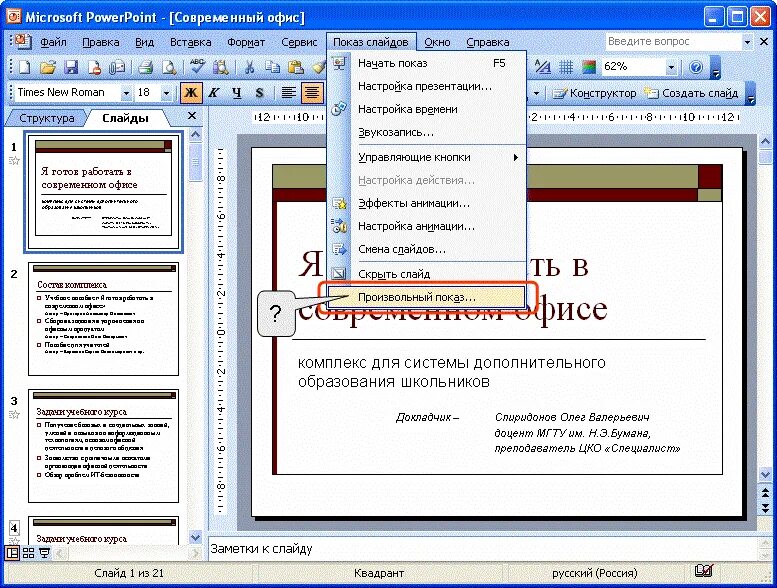Click spell-check status icon in status bar
This screenshot has height=588, width=777.
704,571
